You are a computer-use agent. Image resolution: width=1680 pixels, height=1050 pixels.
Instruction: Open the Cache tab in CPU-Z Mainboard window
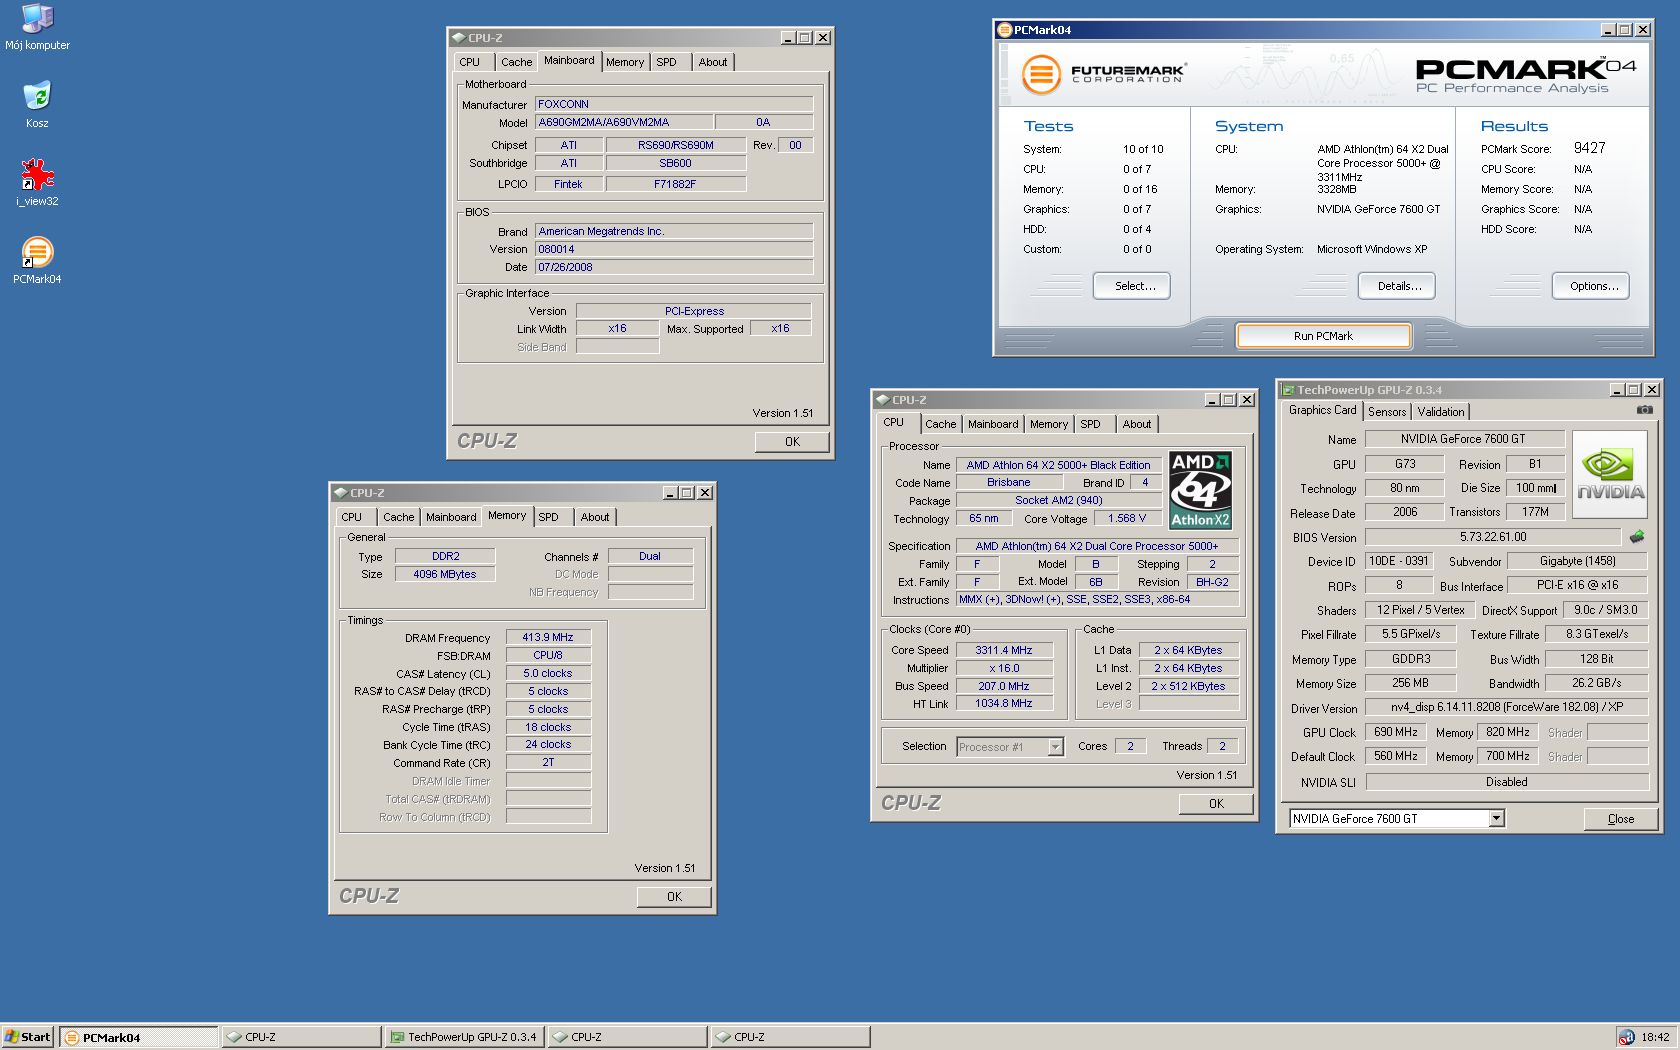pos(516,62)
